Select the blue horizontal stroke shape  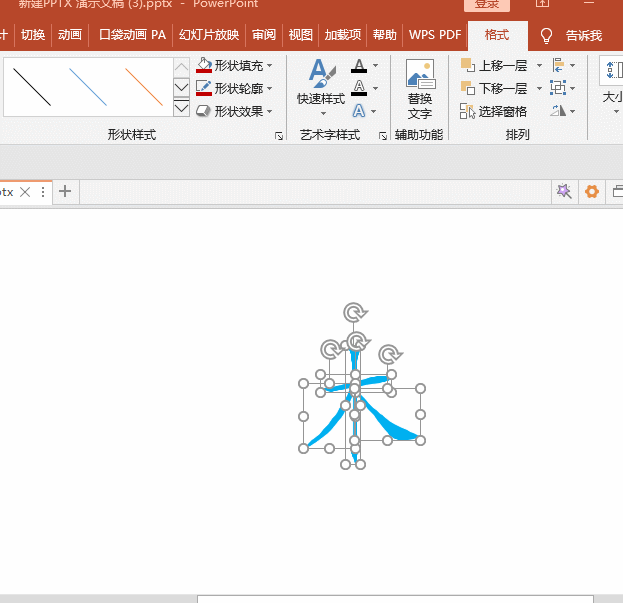pyautogui.click(x=373, y=381)
